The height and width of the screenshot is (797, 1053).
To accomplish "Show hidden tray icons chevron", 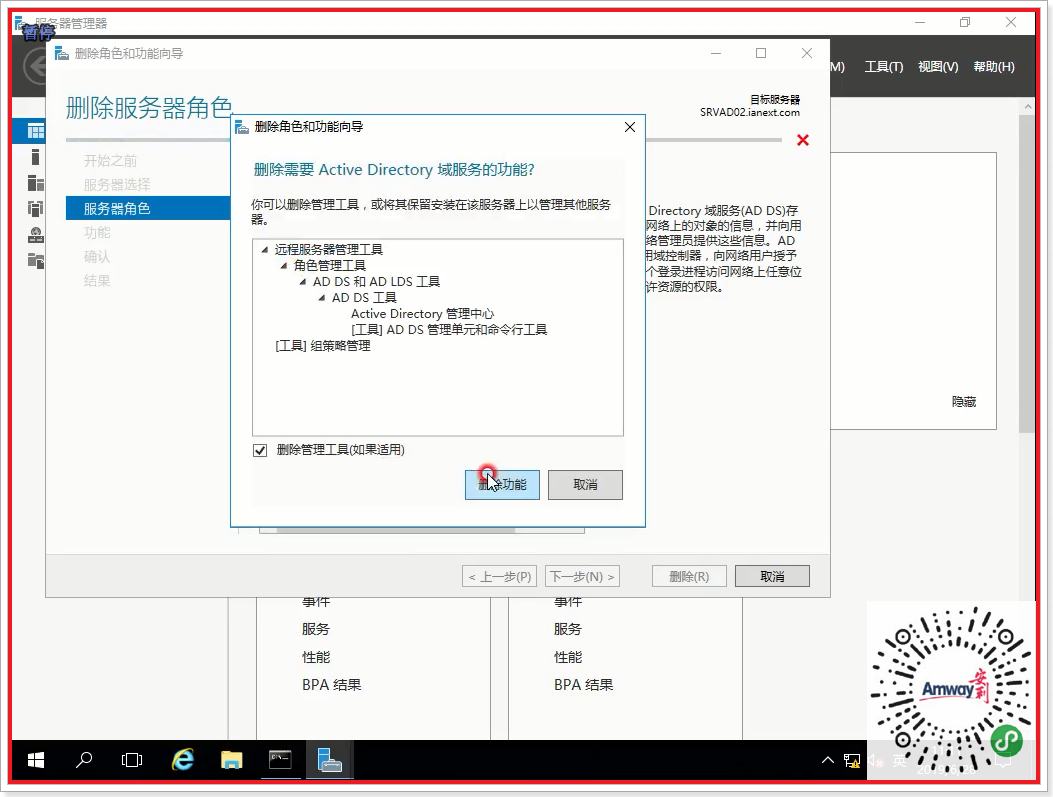I will 828,760.
